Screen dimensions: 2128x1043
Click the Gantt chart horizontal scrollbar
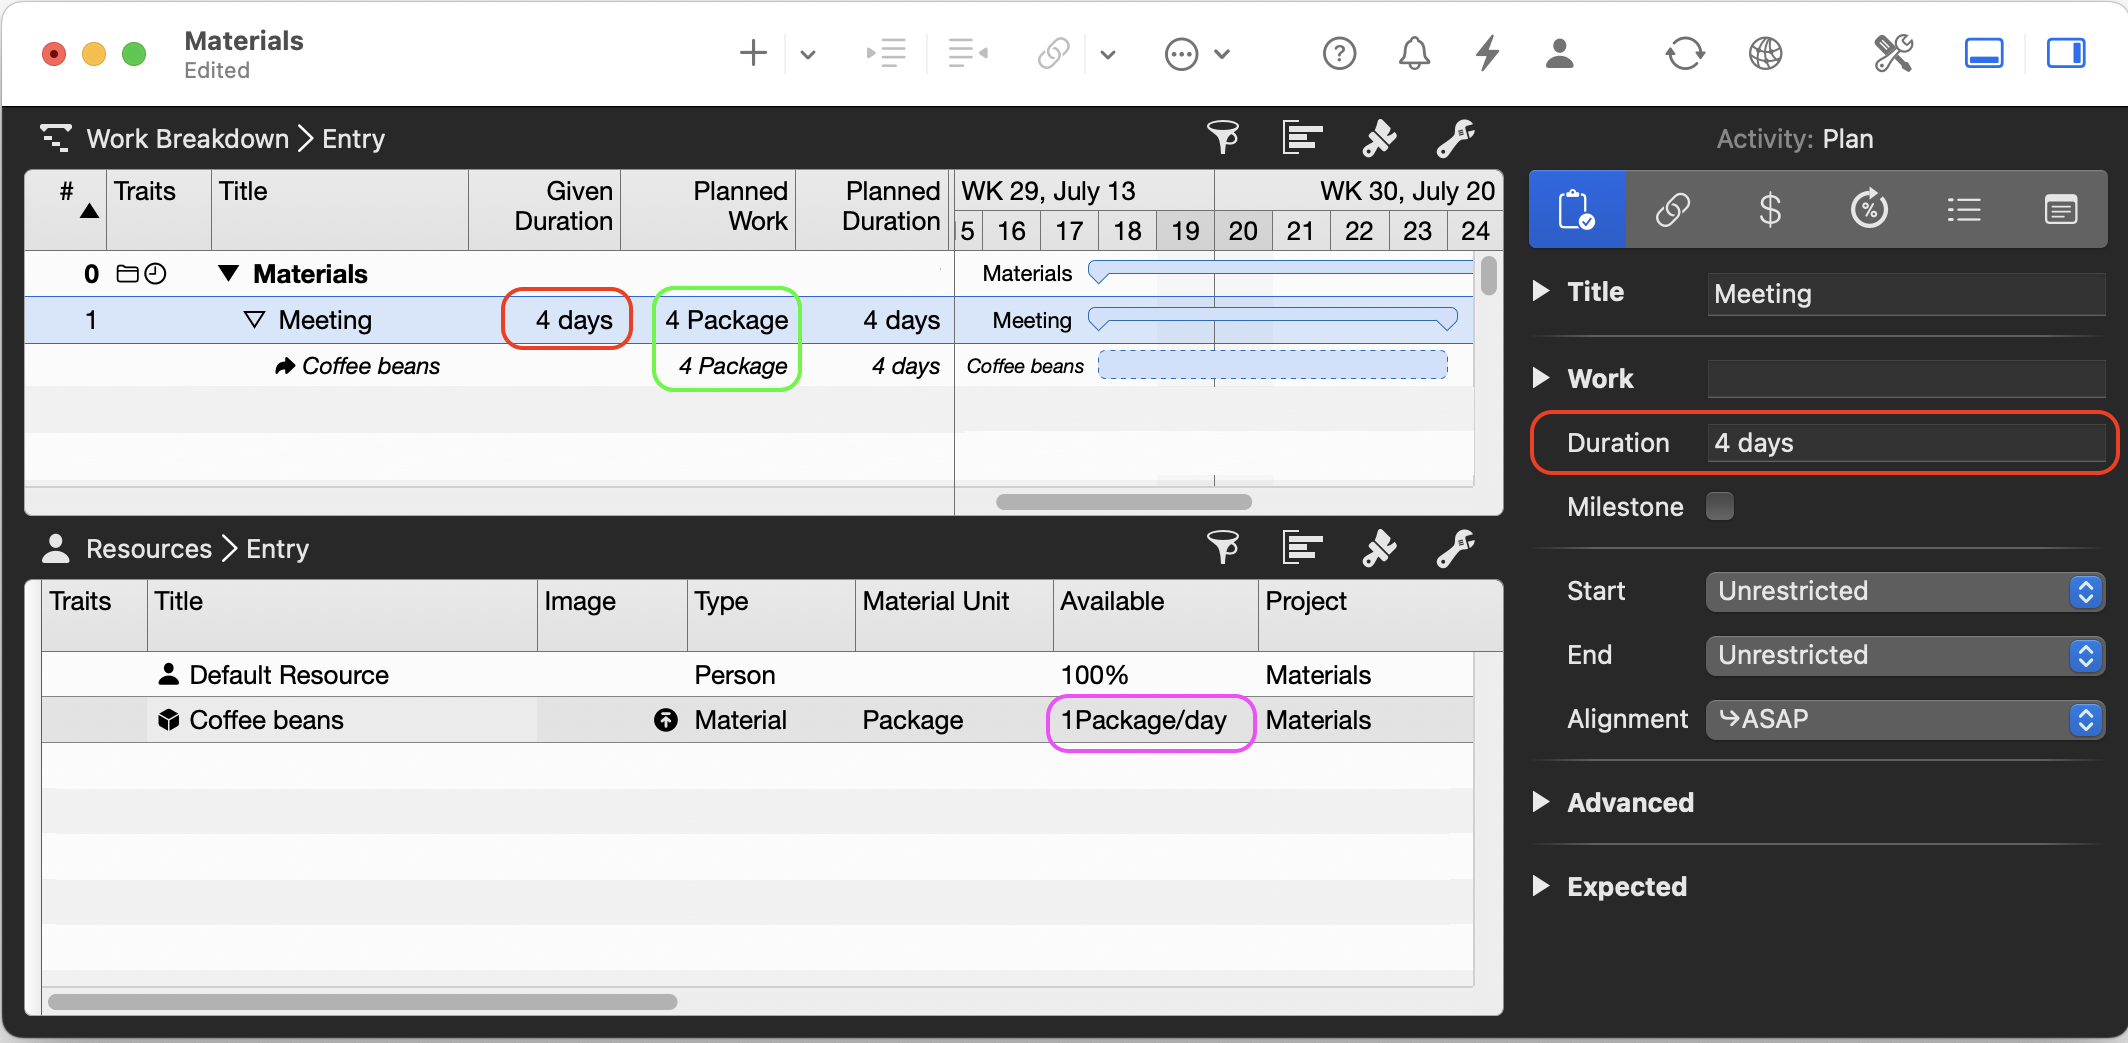(1123, 502)
